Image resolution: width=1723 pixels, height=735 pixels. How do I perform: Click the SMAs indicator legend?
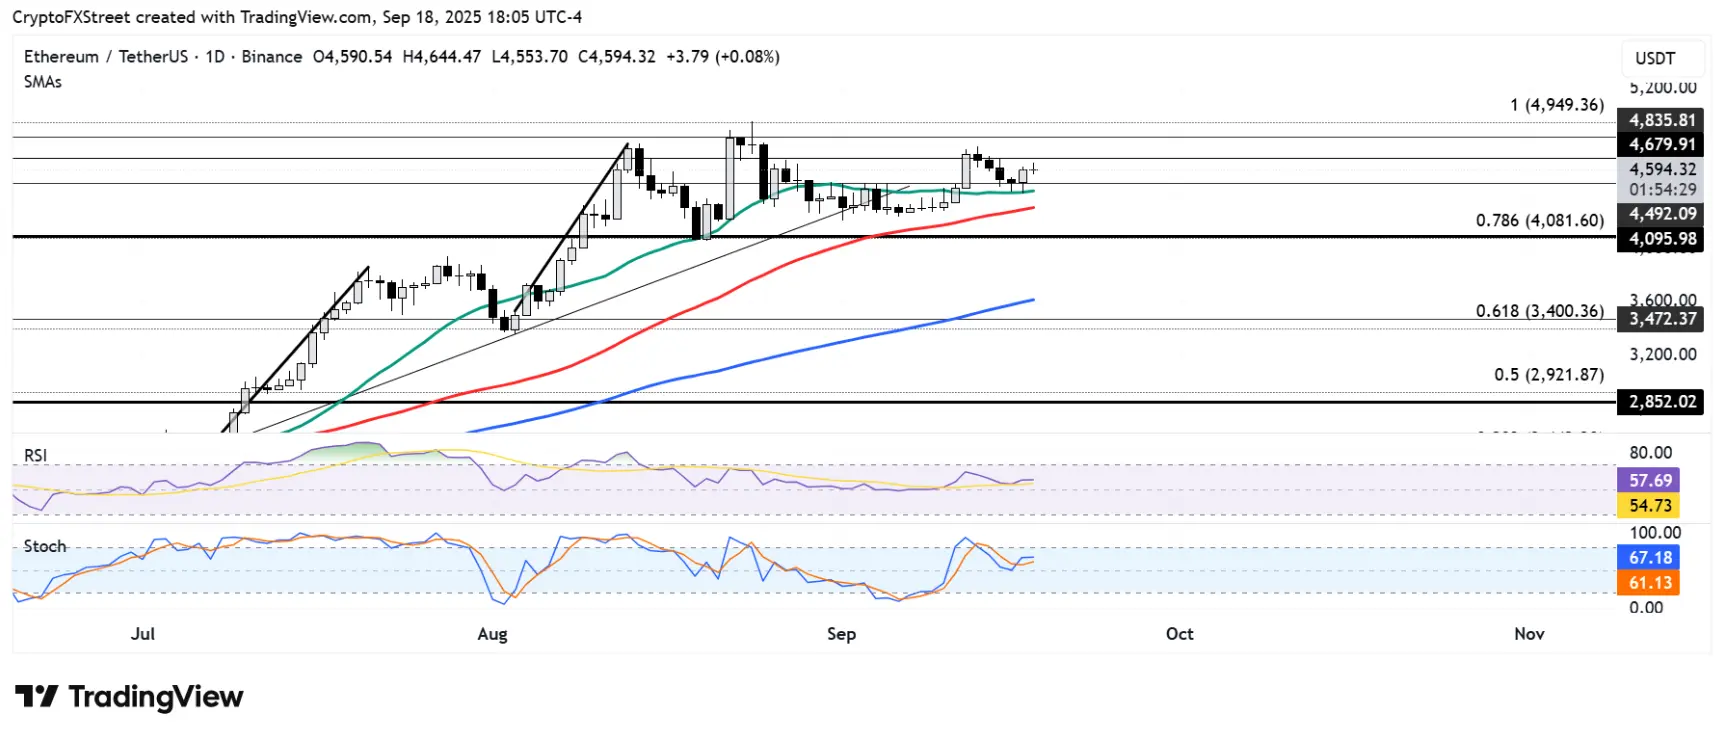coord(43,82)
